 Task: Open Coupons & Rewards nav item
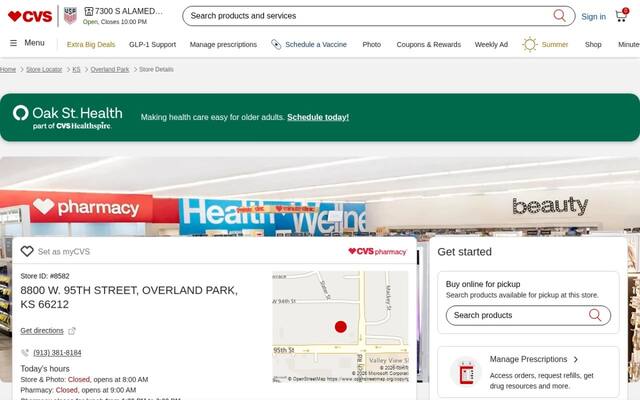click(429, 44)
